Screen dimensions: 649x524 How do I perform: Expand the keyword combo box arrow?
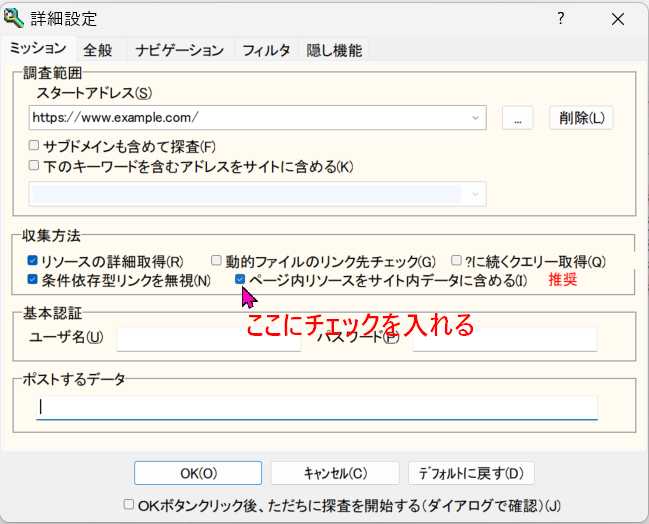pyautogui.click(x=475, y=194)
